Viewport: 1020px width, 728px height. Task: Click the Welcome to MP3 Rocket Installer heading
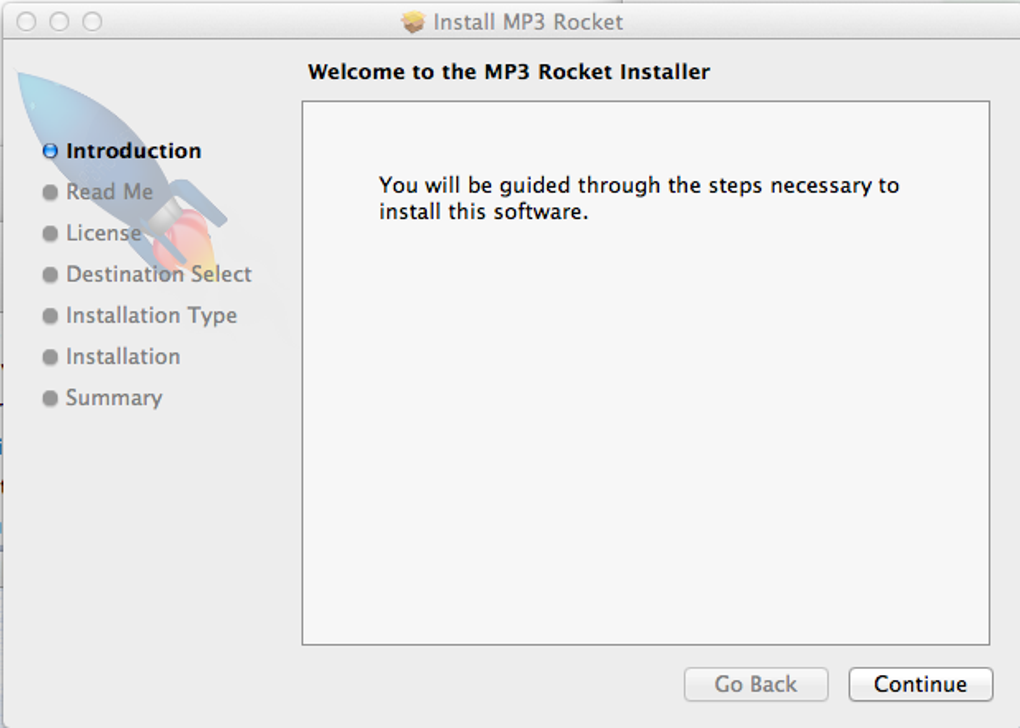508,72
